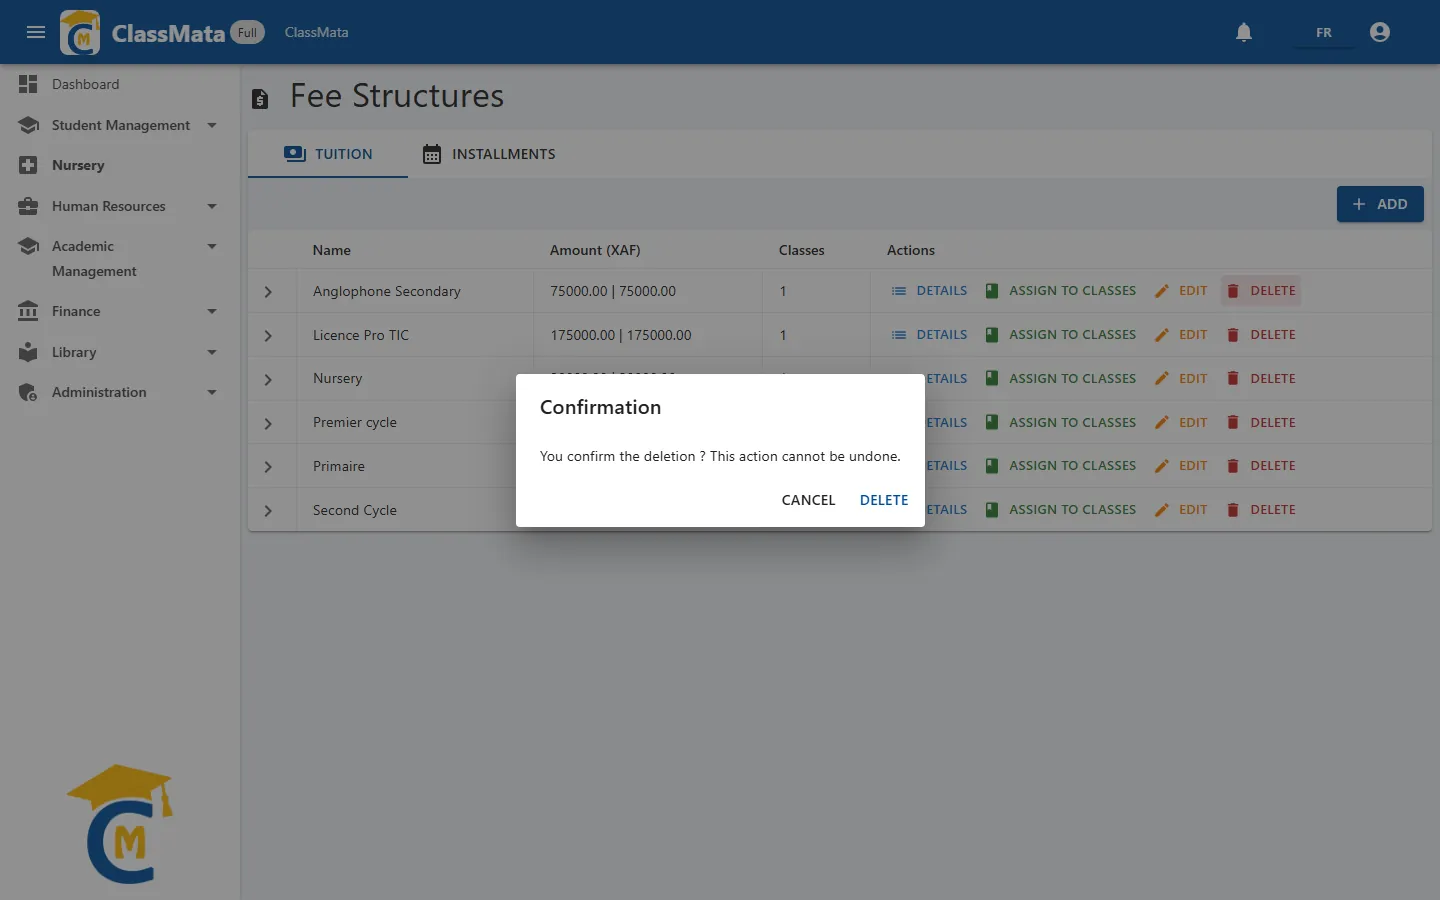Click trash icon on Licence Pro TIC row

1233,335
